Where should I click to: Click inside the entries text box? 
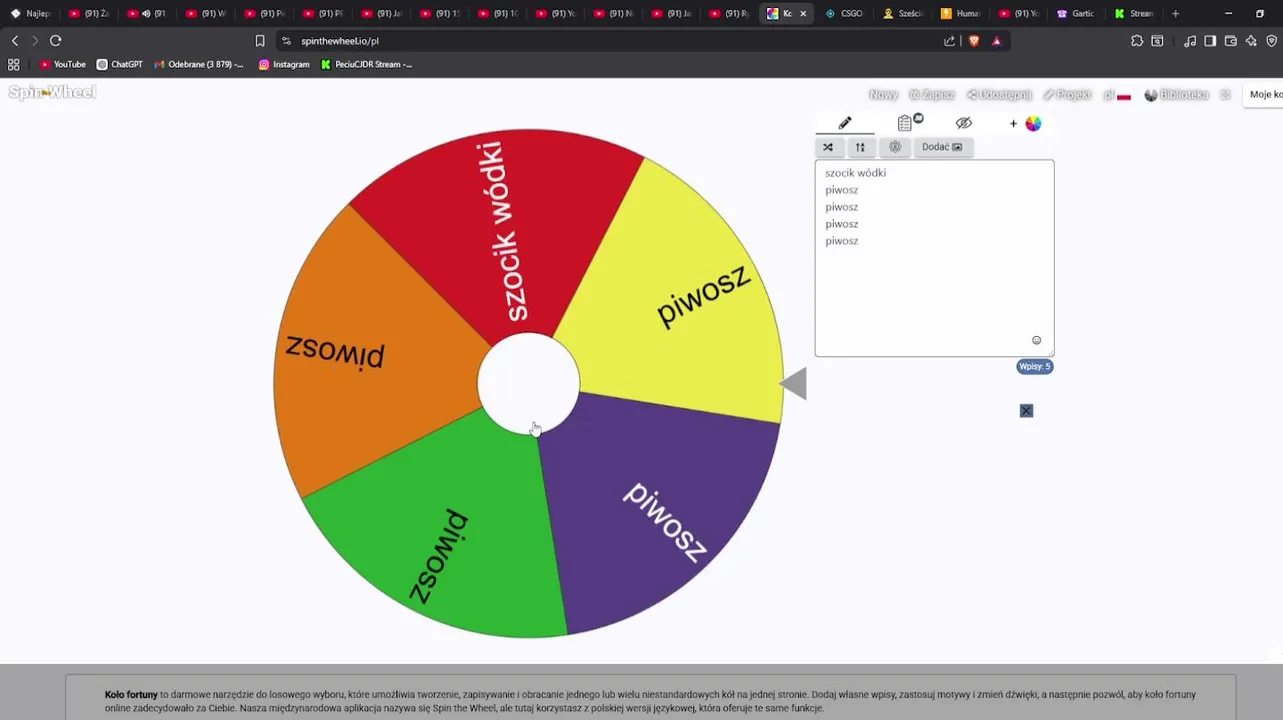(934, 258)
